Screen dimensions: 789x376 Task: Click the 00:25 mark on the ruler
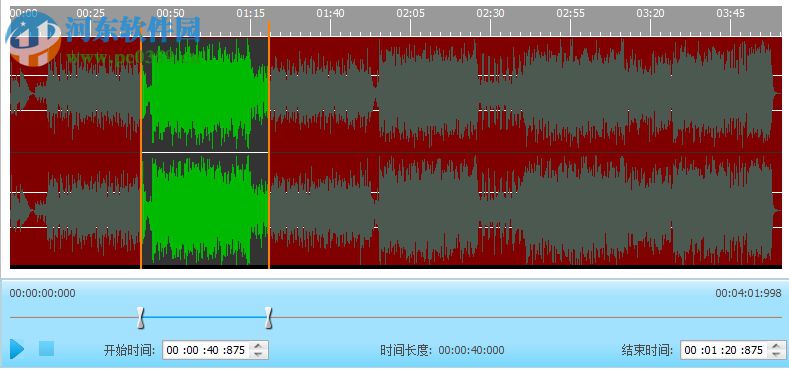[91, 14]
